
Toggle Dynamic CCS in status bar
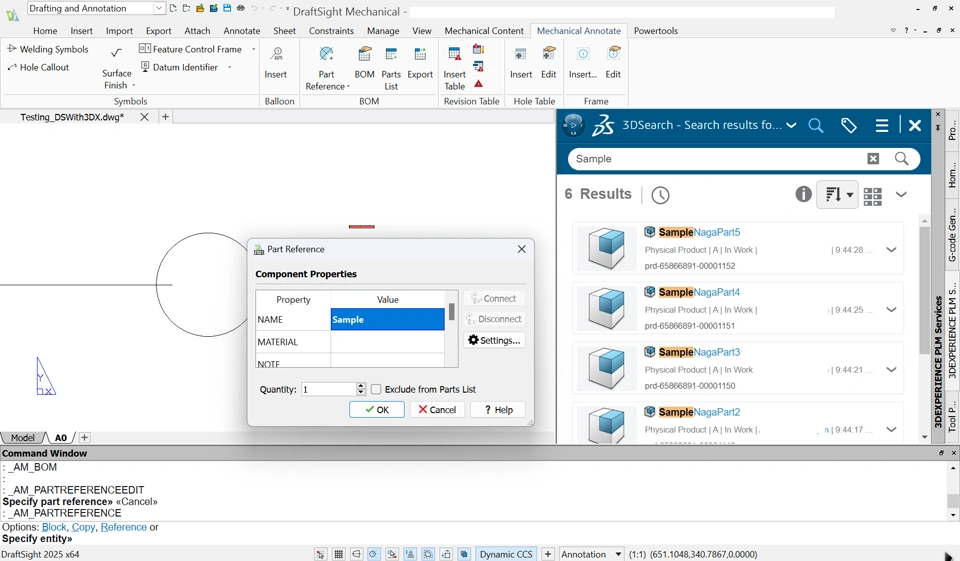pos(506,554)
